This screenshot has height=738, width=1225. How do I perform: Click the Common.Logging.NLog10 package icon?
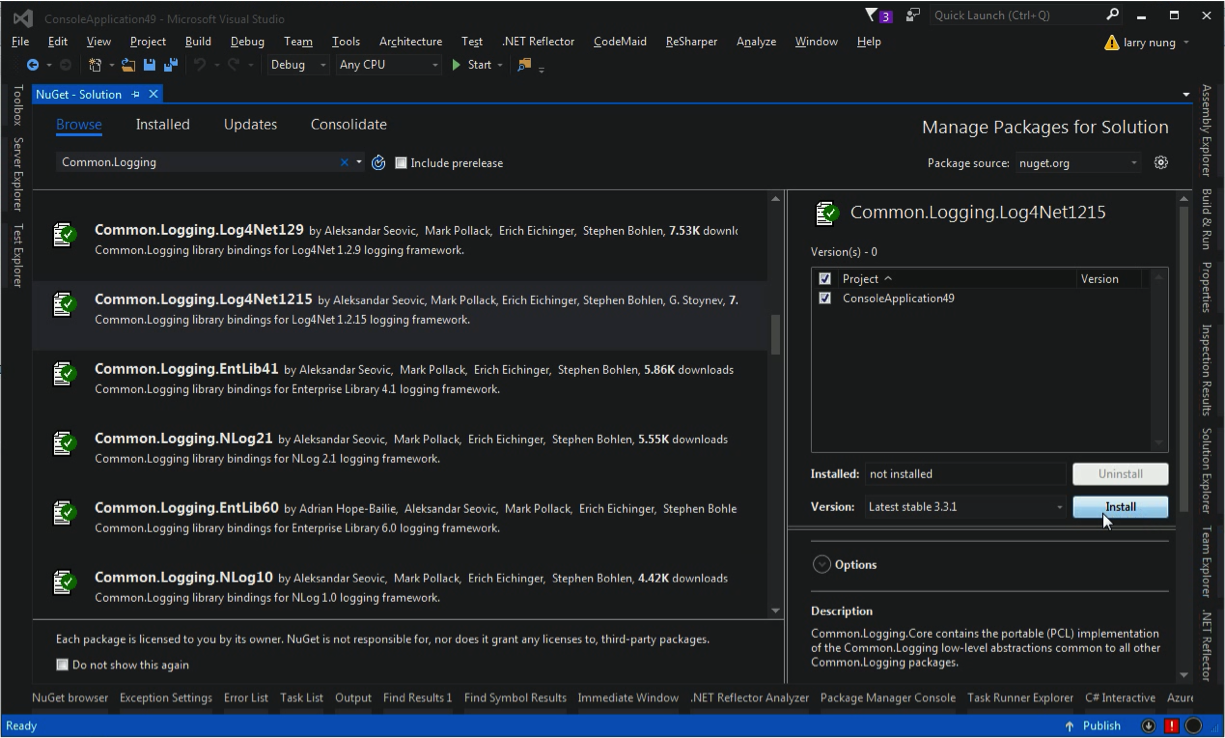pyautogui.click(x=65, y=581)
